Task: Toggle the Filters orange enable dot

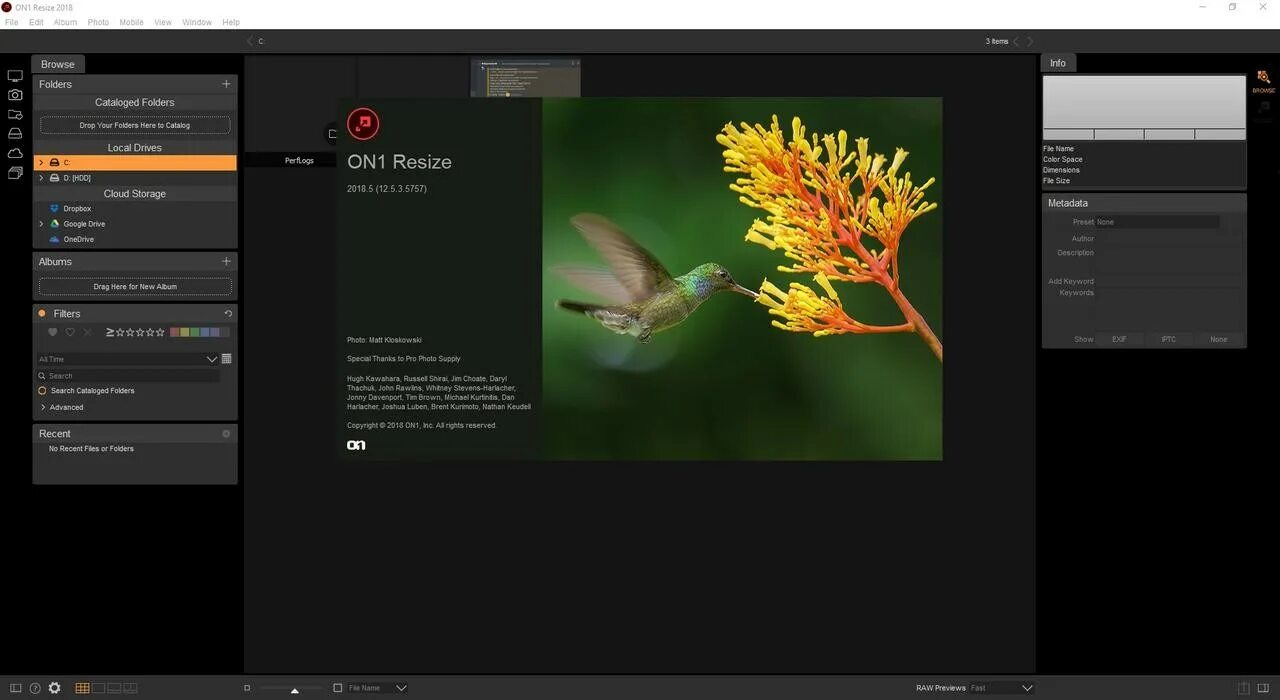Action: [42, 313]
